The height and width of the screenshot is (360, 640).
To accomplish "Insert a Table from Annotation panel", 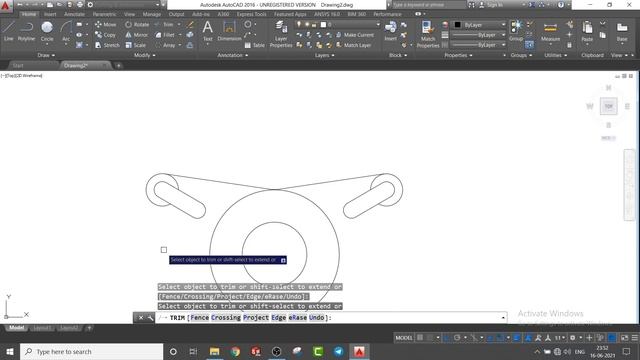I will click(255, 45).
